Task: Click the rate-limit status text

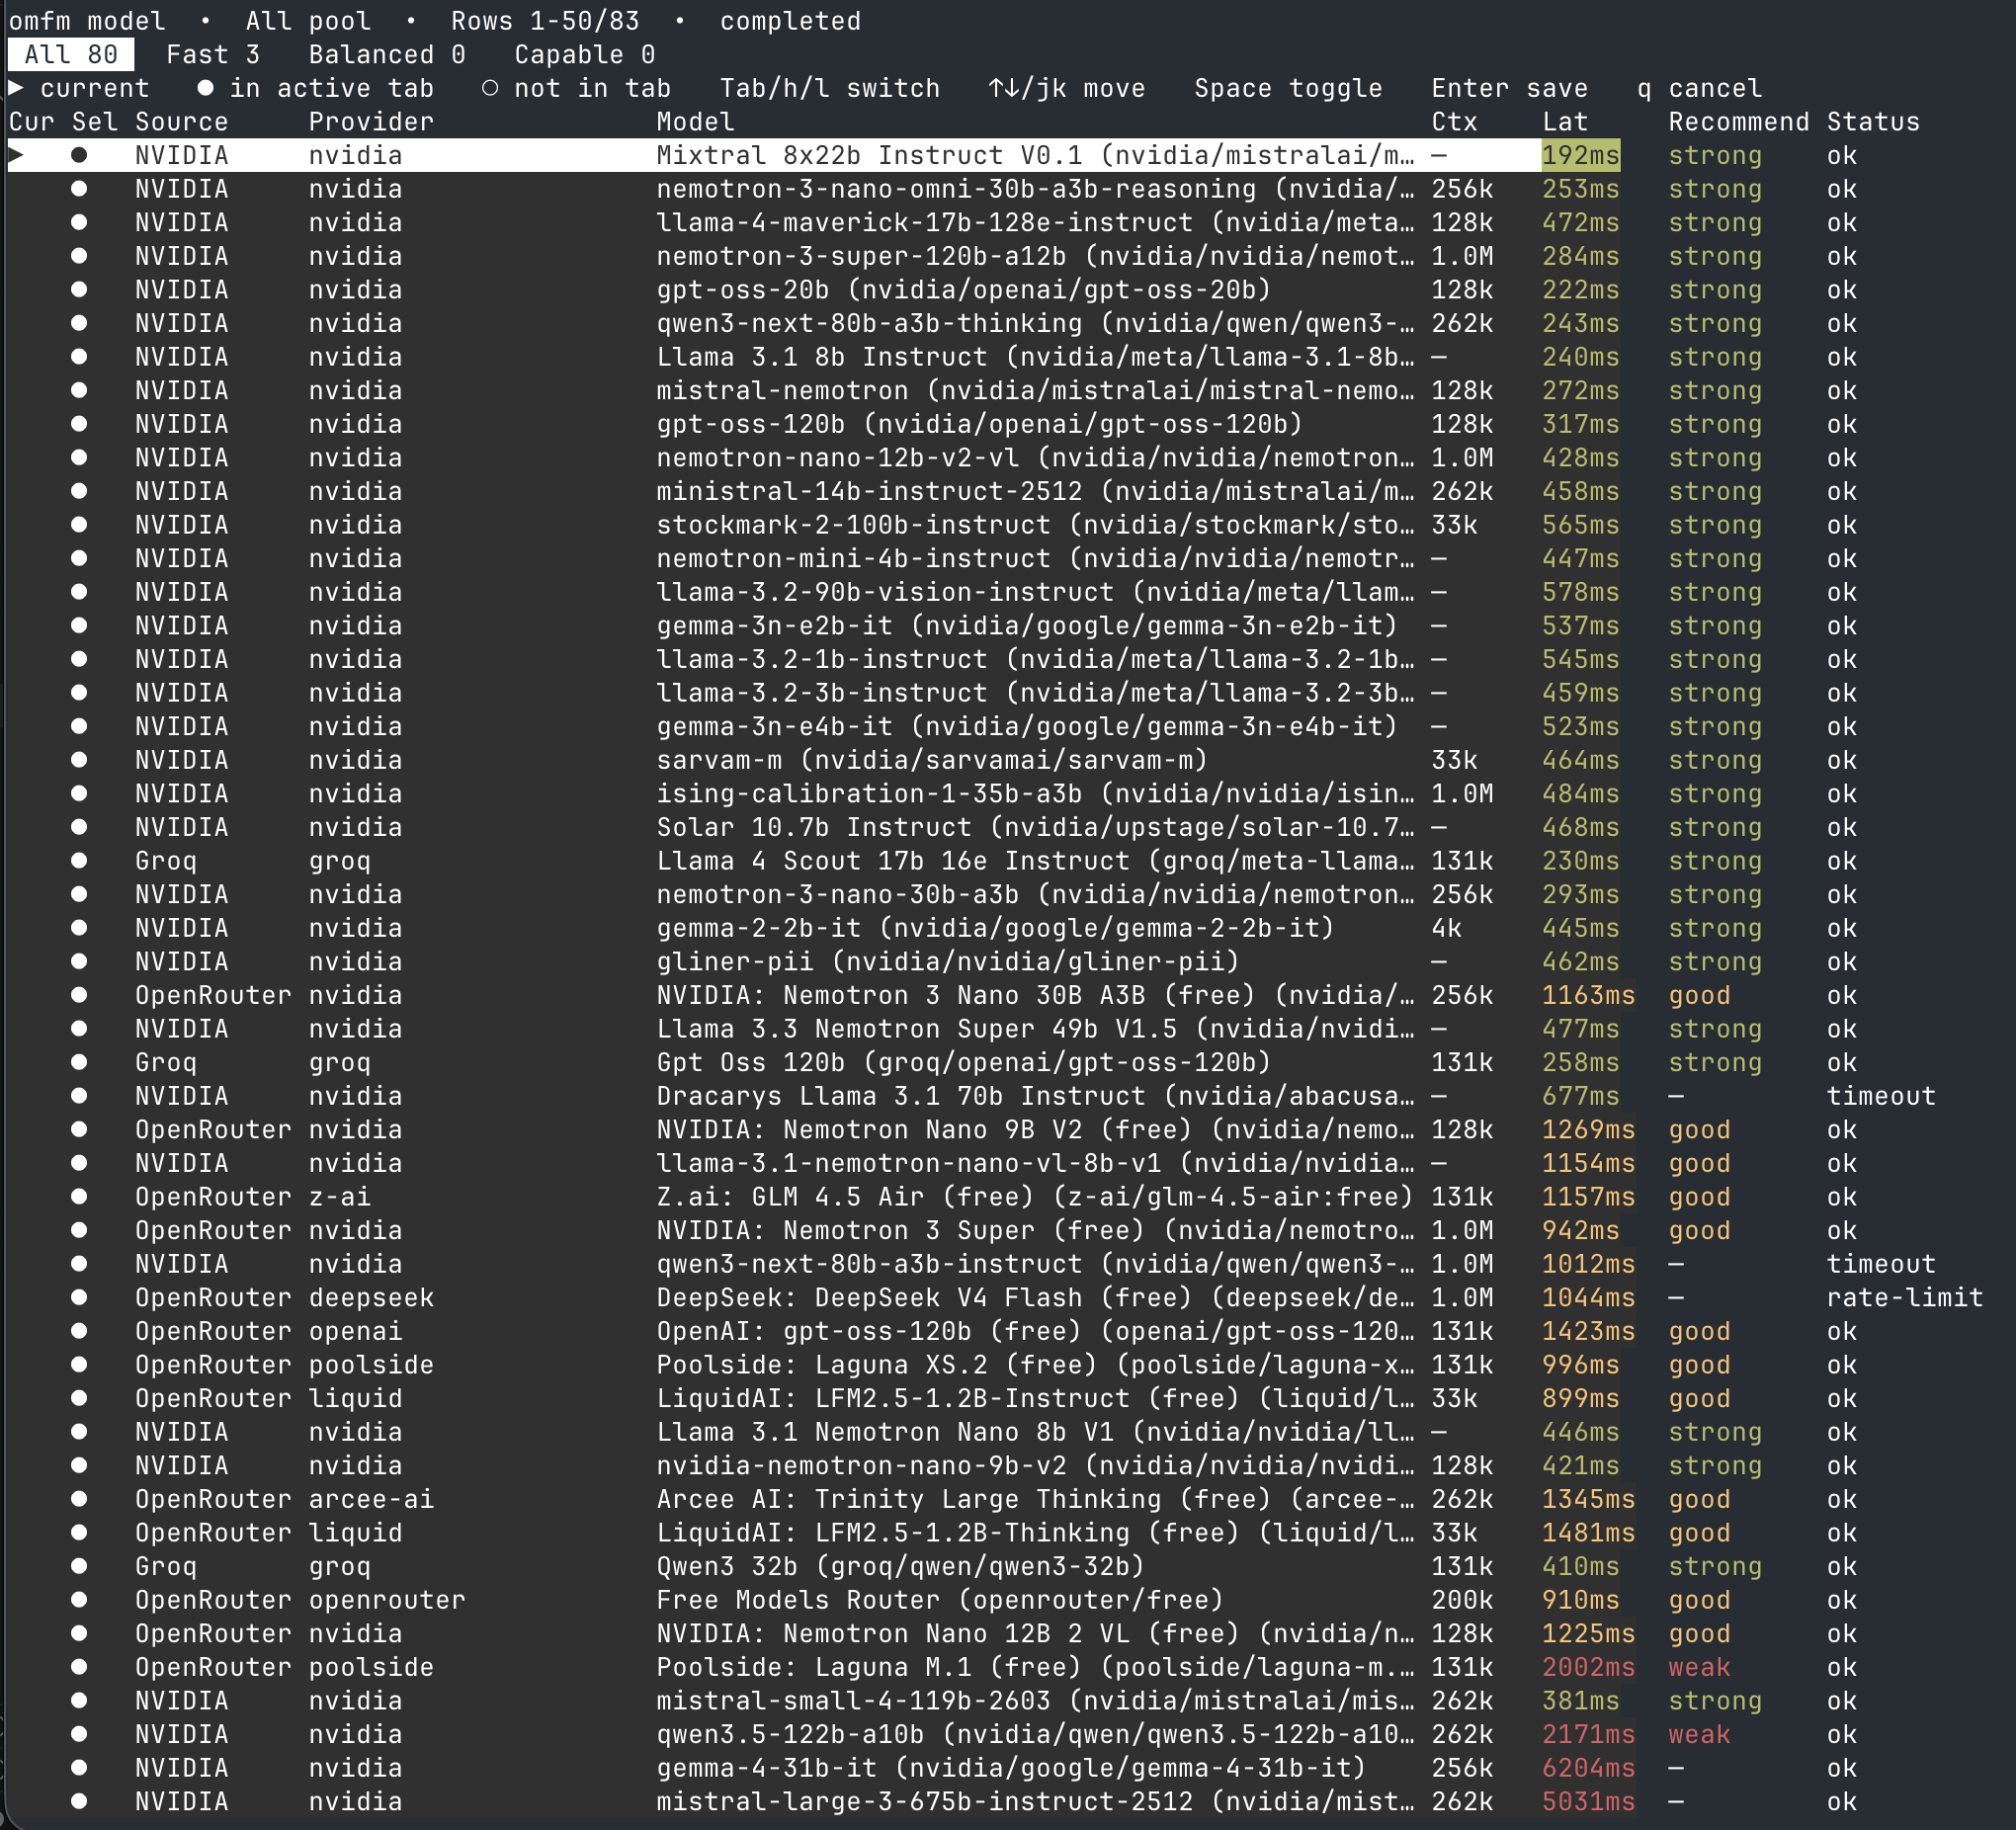Action: click(1904, 1297)
